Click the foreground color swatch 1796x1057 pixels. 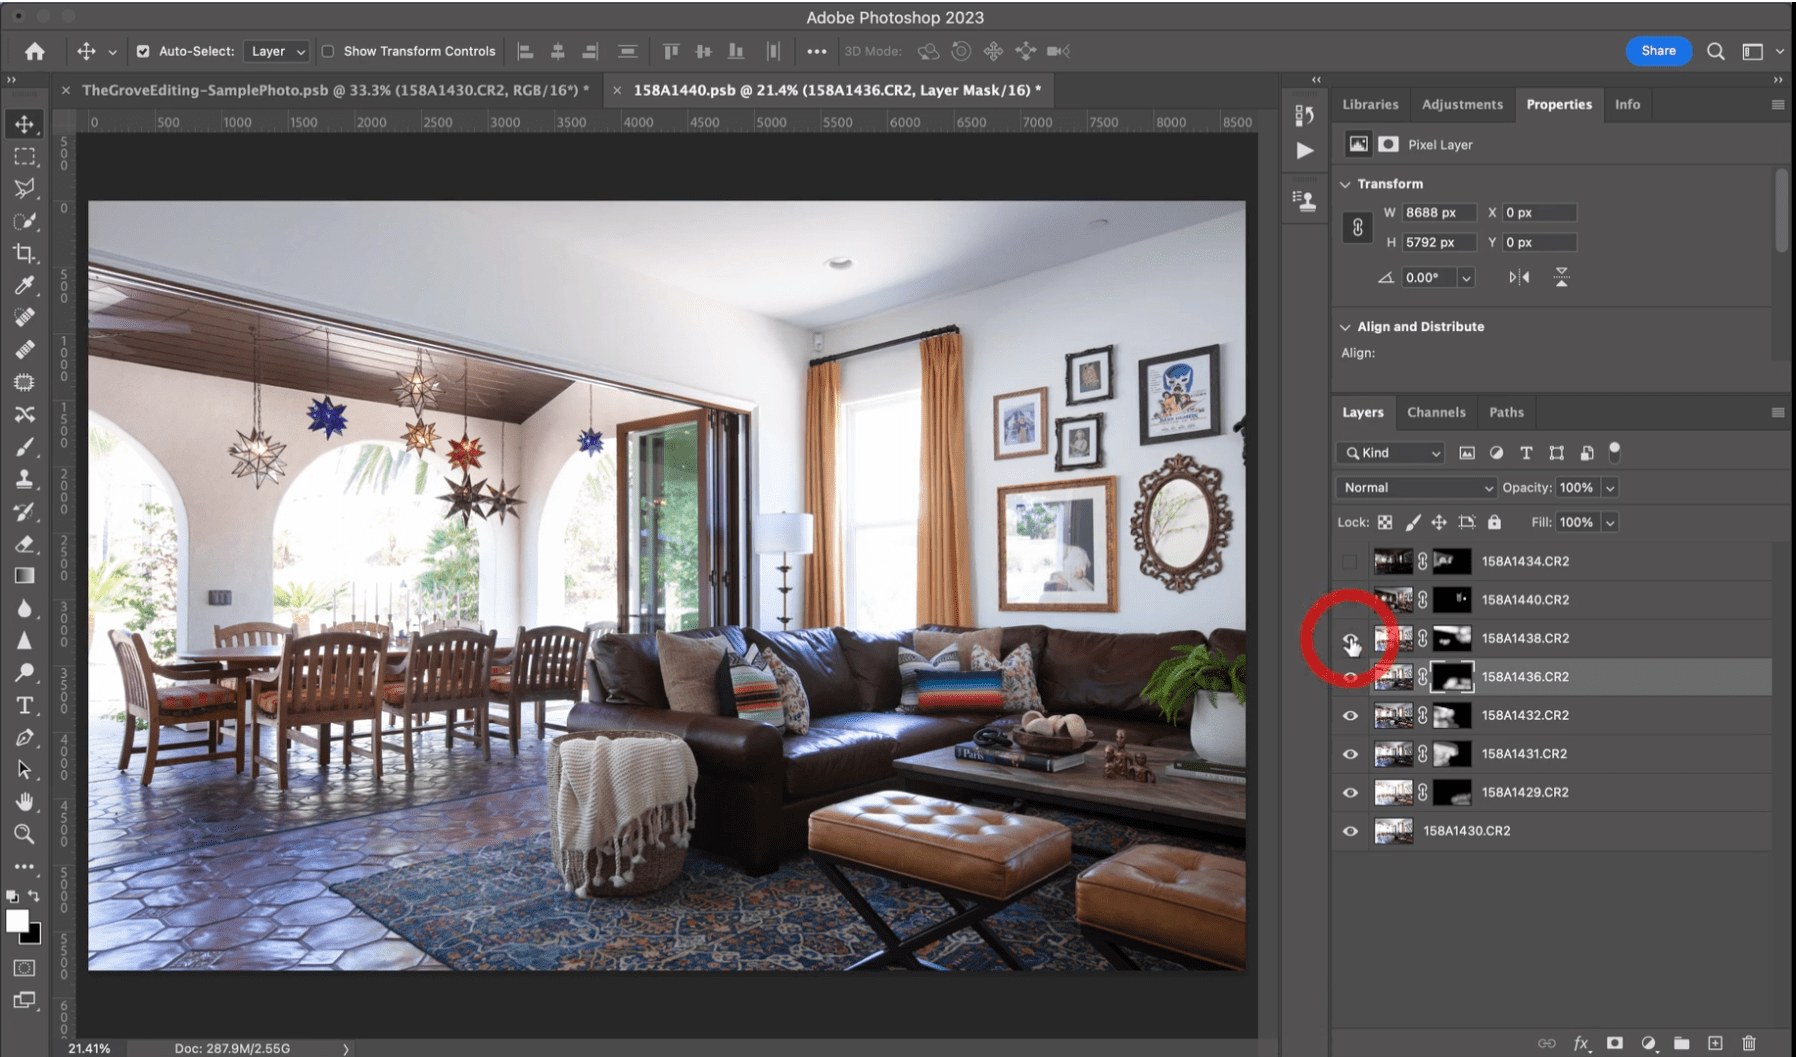pyautogui.click(x=17, y=921)
